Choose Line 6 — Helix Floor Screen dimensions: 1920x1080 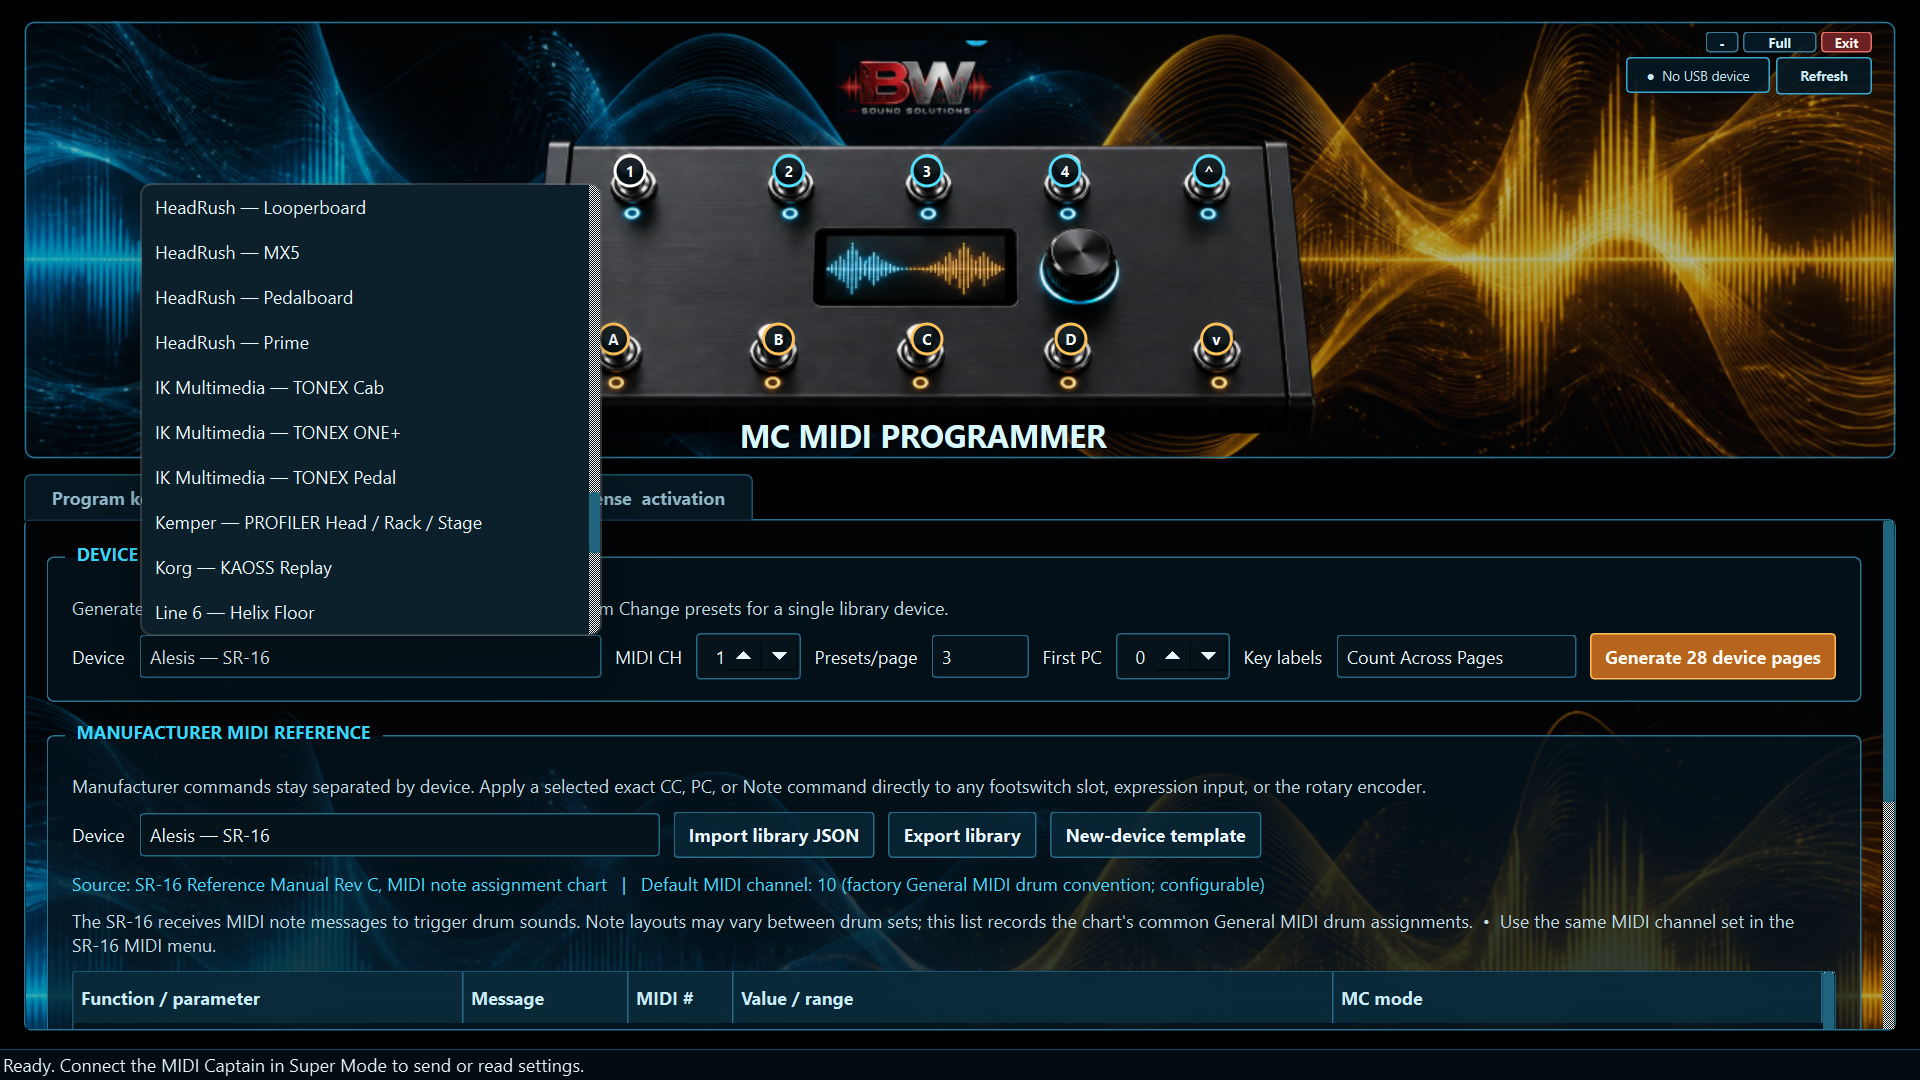click(x=365, y=612)
